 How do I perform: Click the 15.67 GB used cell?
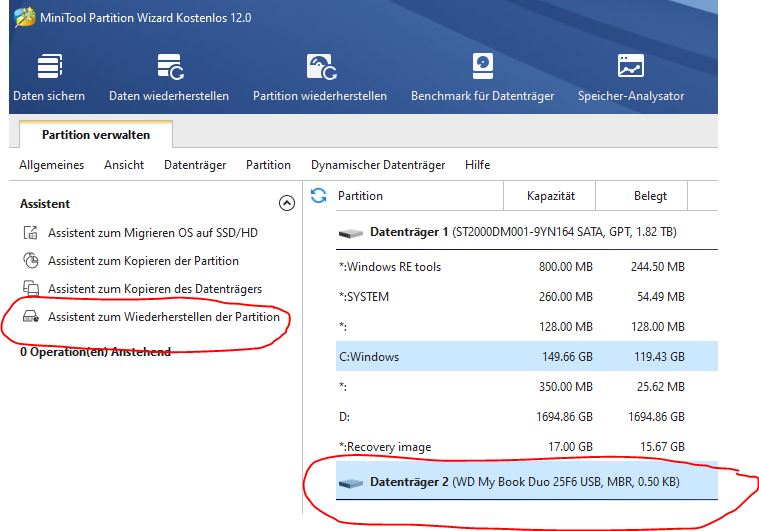[x=662, y=447]
